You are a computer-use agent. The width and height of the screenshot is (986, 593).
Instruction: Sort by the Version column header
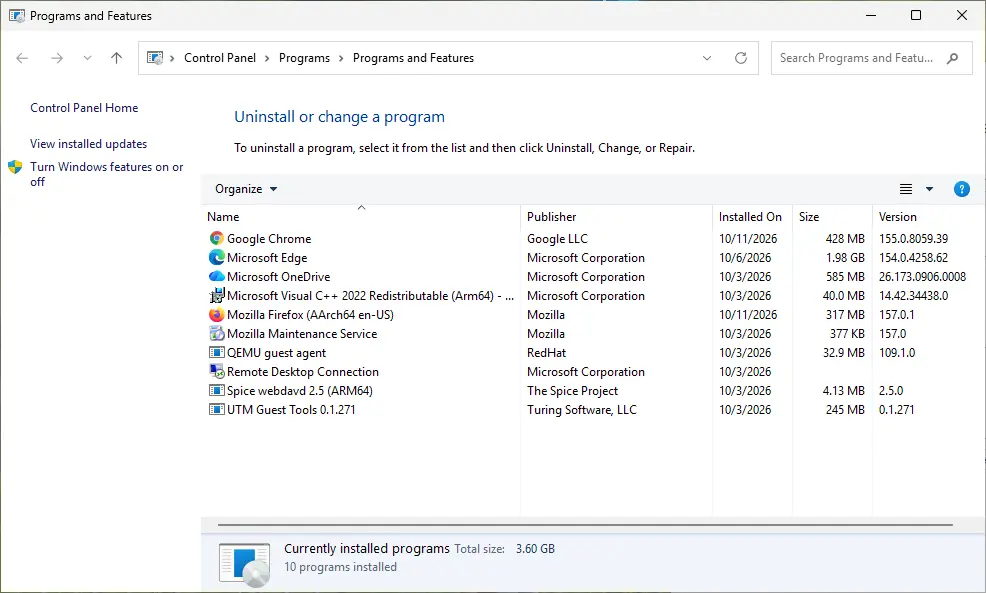click(x=928, y=216)
